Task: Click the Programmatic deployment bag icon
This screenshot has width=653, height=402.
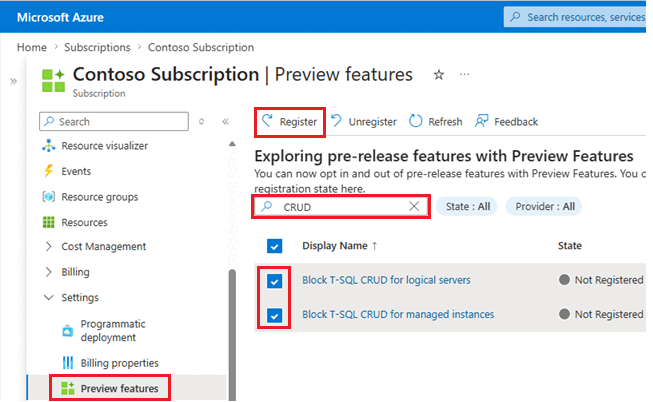Action: point(67,331)
